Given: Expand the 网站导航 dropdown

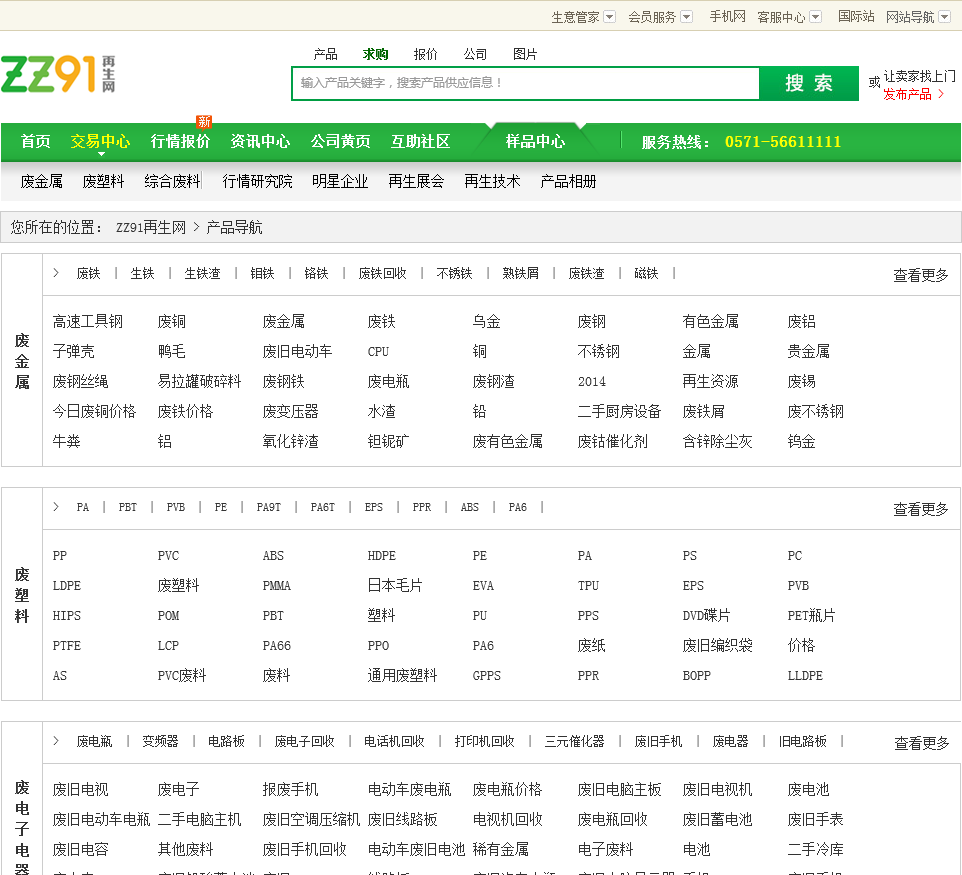Looking at the screenshot, I should [945, 17].
